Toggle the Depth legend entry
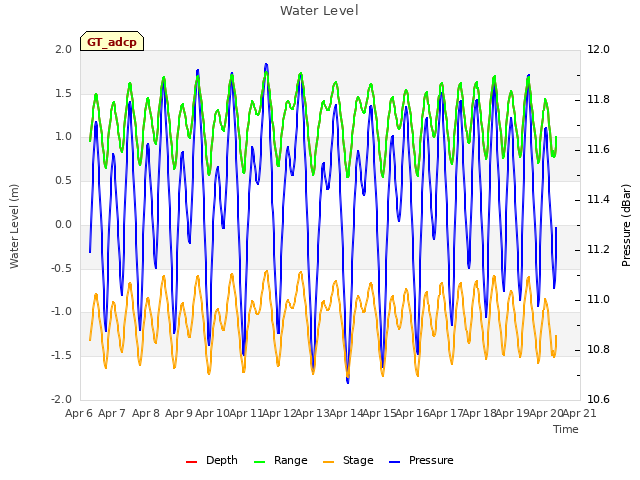 click(211, 460)
